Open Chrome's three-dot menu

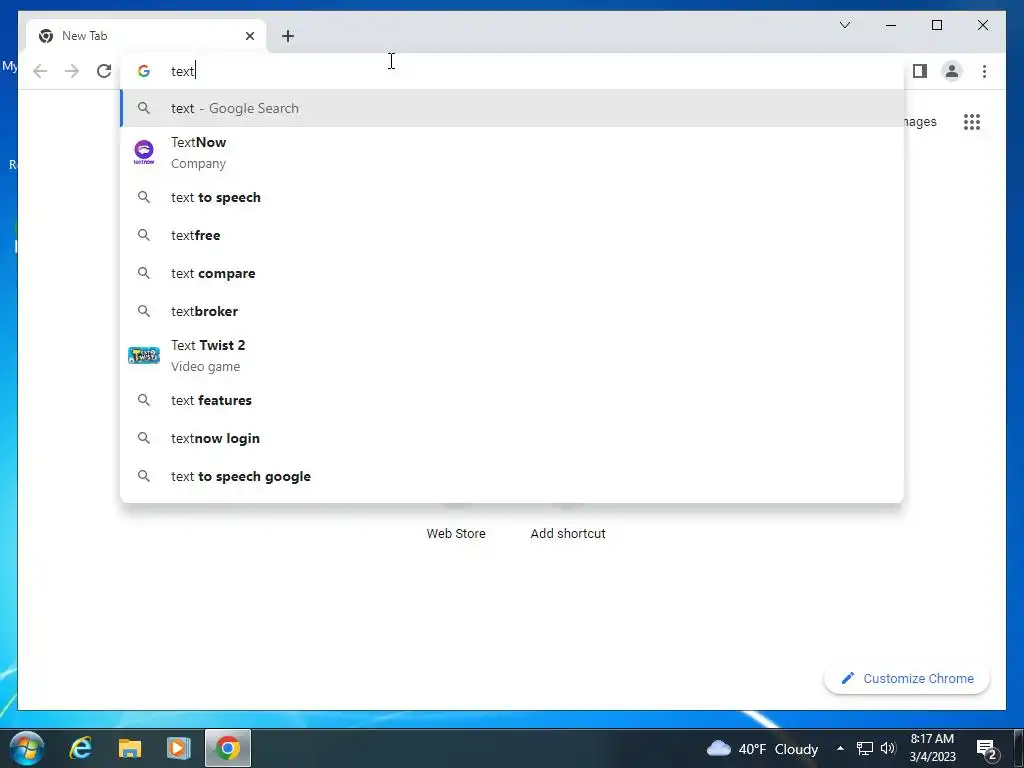(984, 71)
